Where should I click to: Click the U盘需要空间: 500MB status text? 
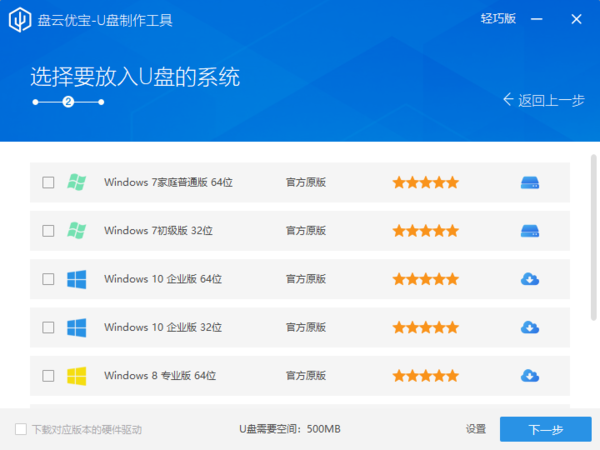coord(290,429)
